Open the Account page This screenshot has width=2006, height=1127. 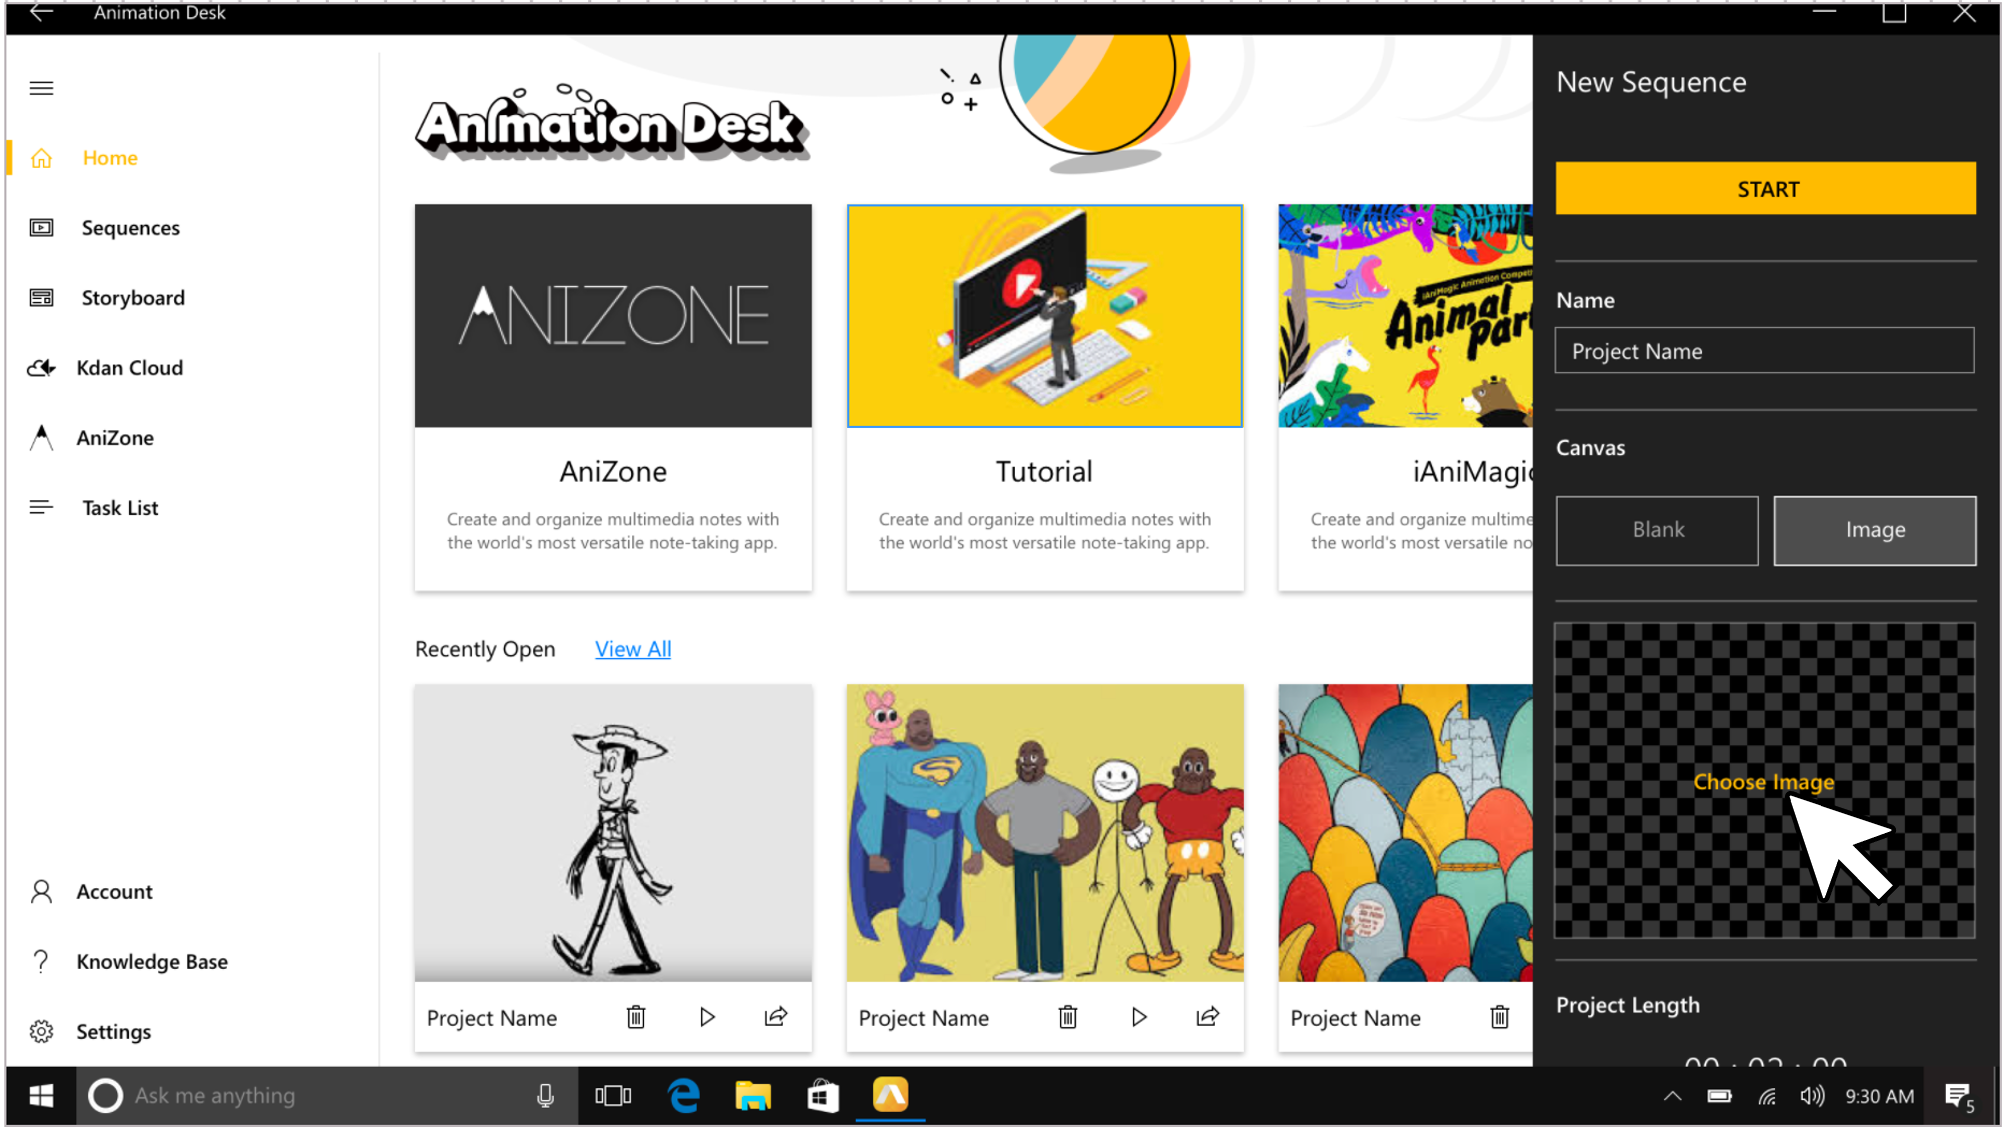[x=114, y=891]
